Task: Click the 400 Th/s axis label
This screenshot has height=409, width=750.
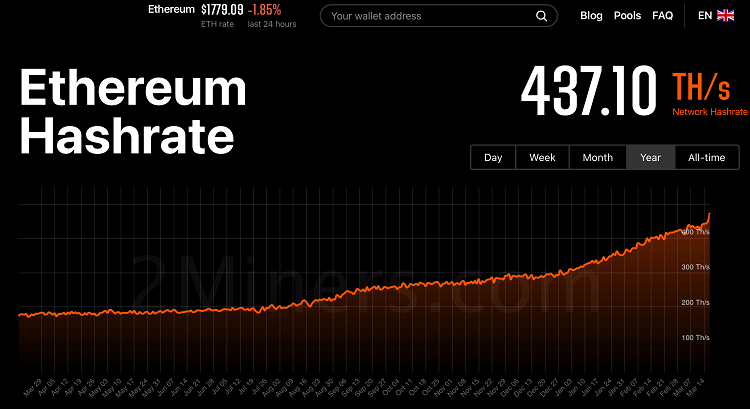Action: coord(695,232)
